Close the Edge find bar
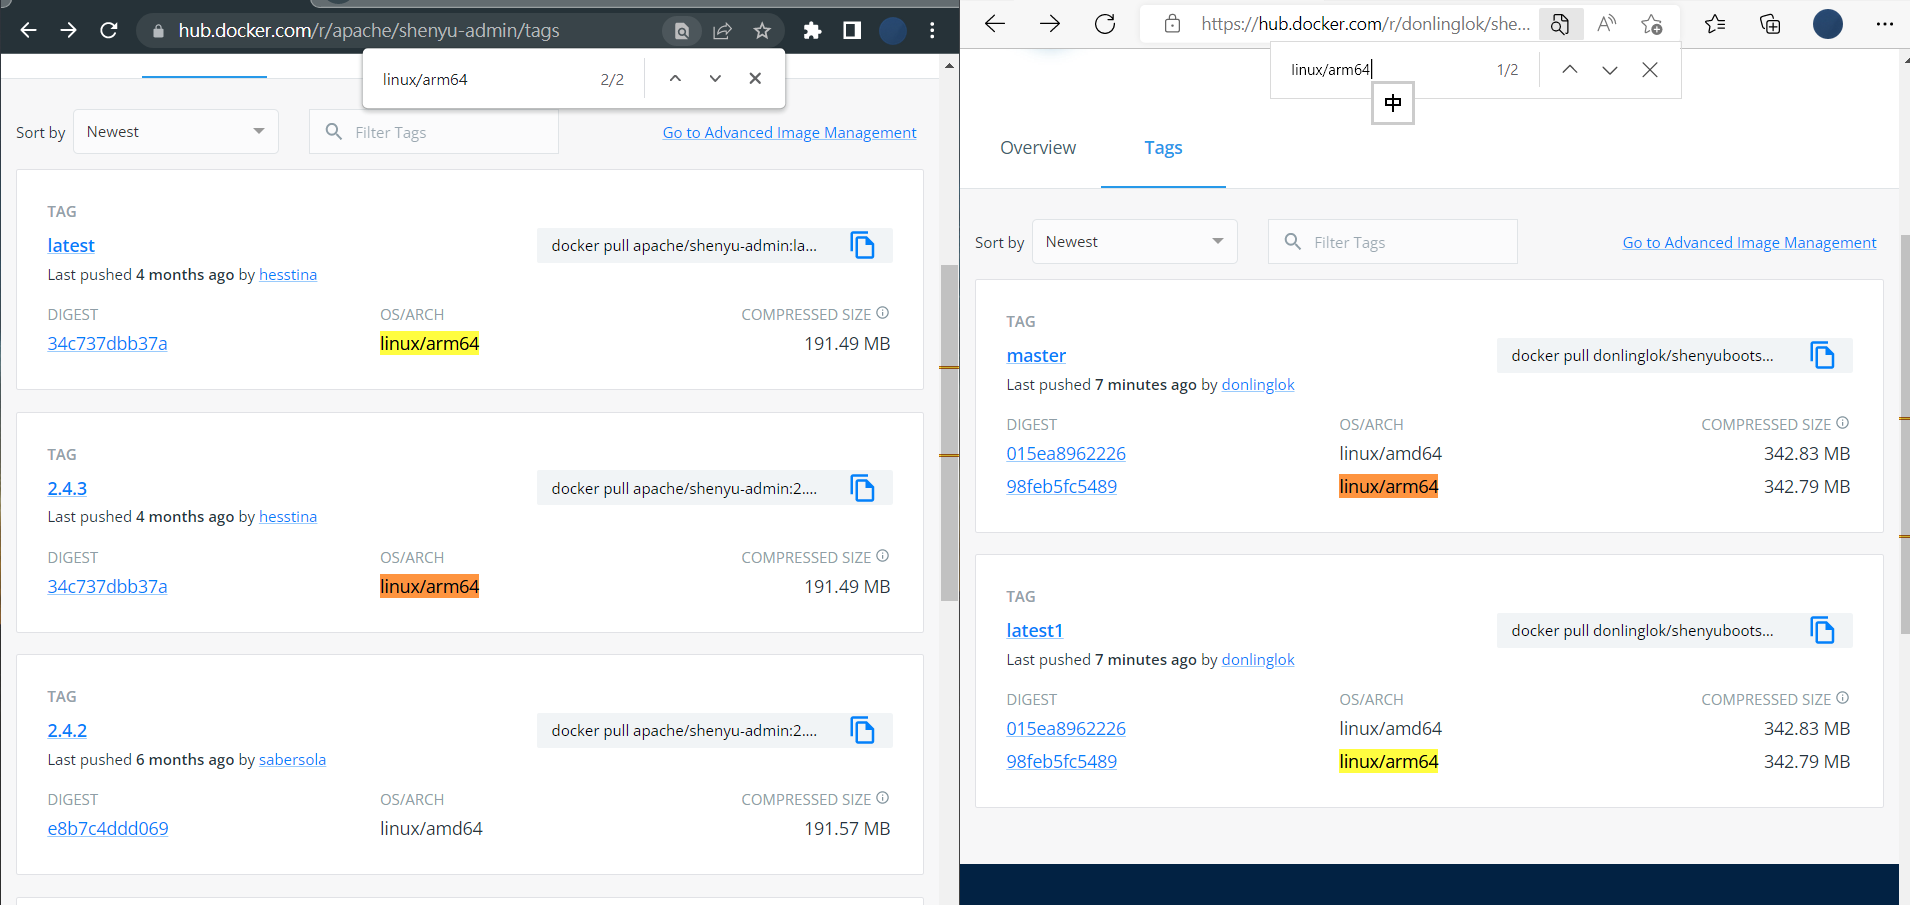 [x=1650, y=69]
